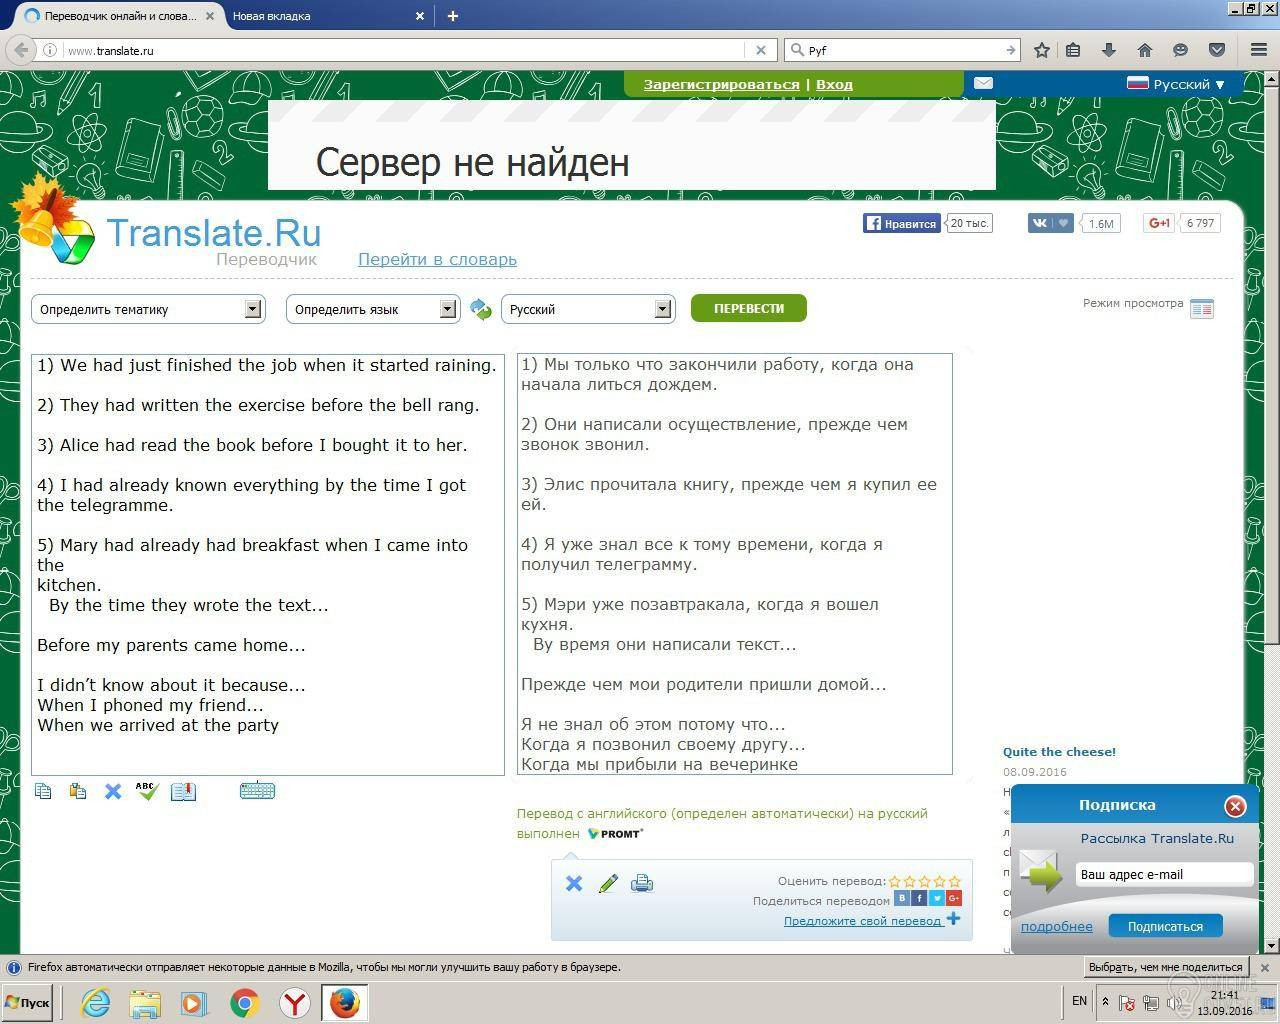
Task: Switch to the Новая вкладка tab
Action: pyautogui.click(x=320, y=16)
